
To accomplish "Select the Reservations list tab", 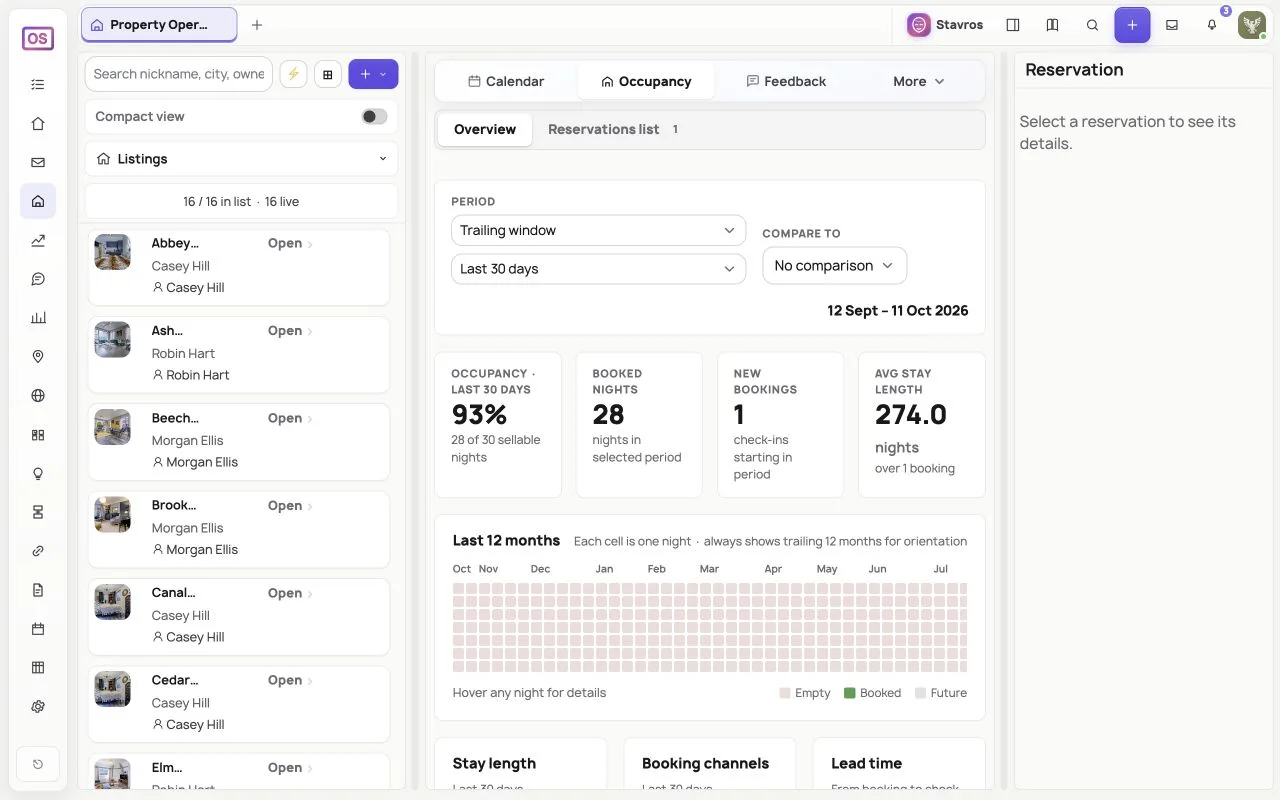I will pos(613,129).
